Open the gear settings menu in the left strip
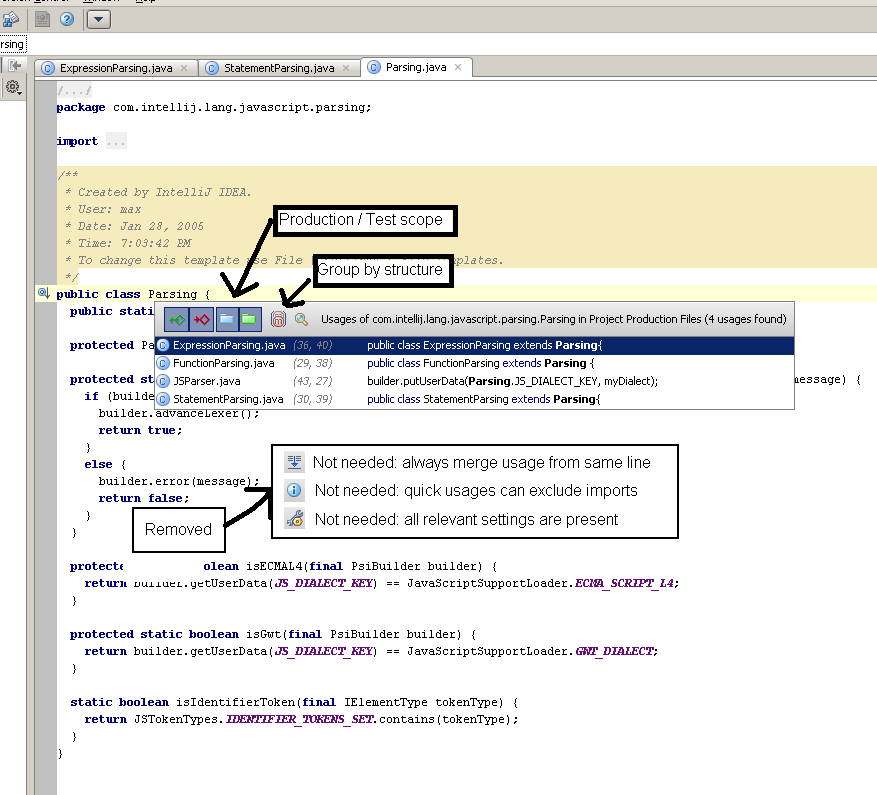This screenshot has height=795, width=877. [x=13, y=87]
